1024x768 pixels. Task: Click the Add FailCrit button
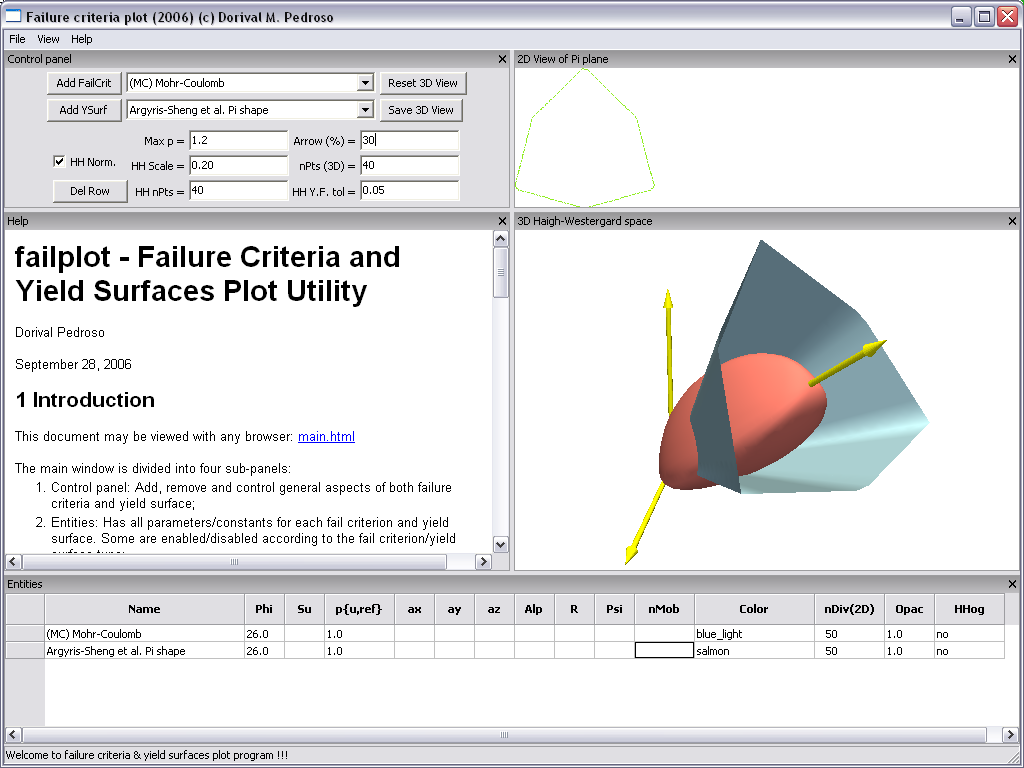[84, 83]
